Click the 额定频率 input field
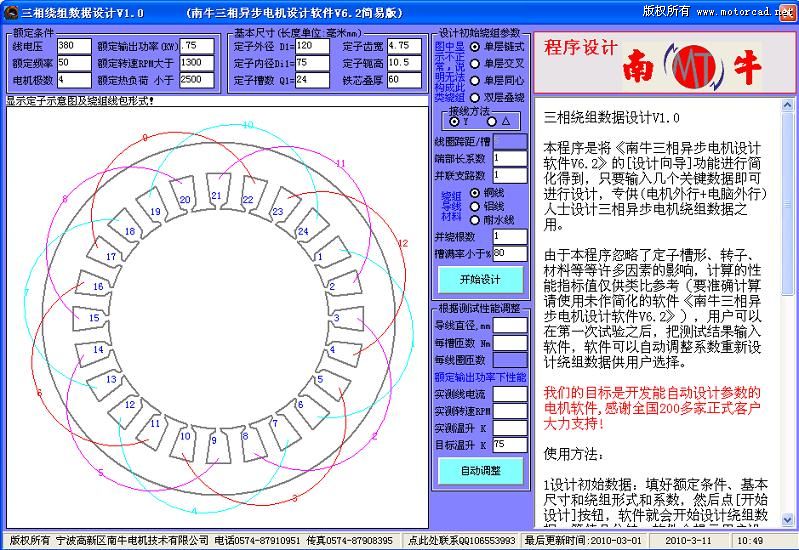The image size is (799, 550). (x=74, y=63)
